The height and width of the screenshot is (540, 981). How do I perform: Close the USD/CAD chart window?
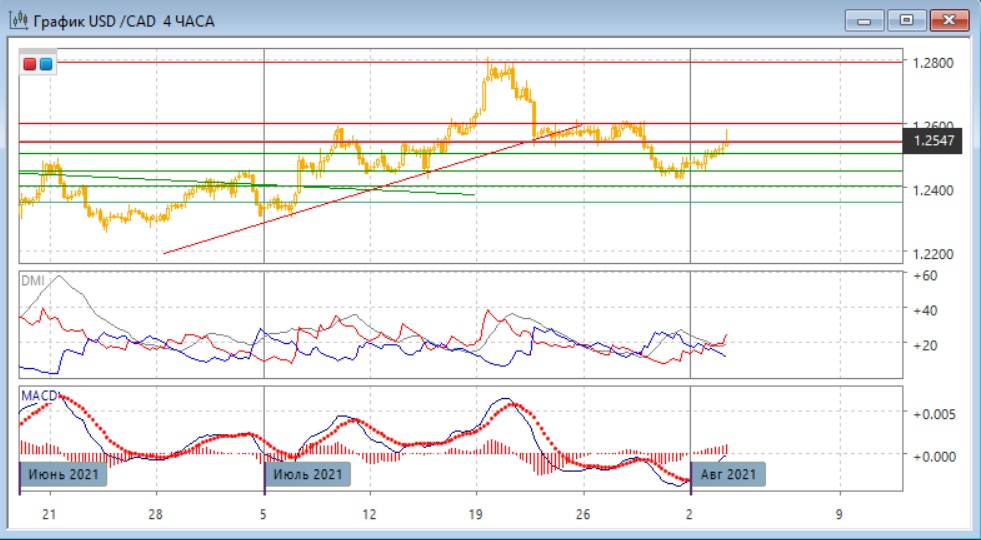950,20
